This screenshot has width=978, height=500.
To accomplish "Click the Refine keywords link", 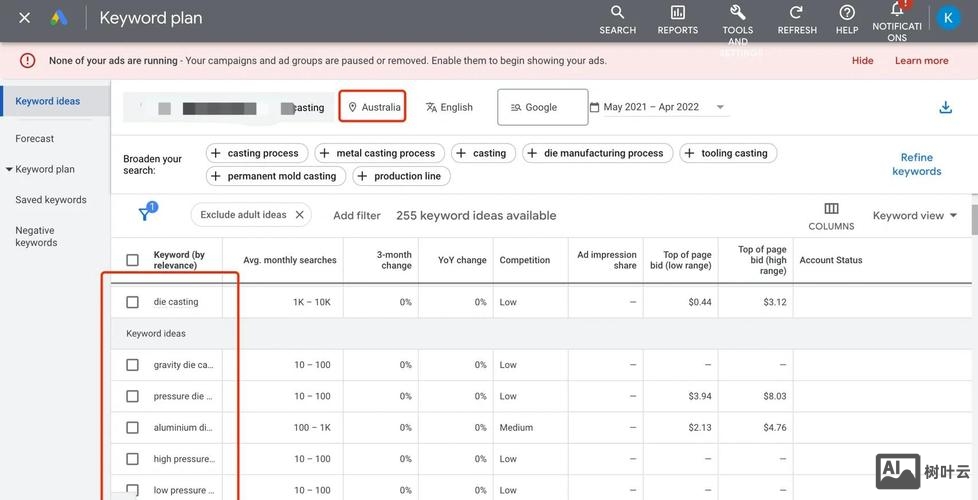I will (x=916, y=164).
